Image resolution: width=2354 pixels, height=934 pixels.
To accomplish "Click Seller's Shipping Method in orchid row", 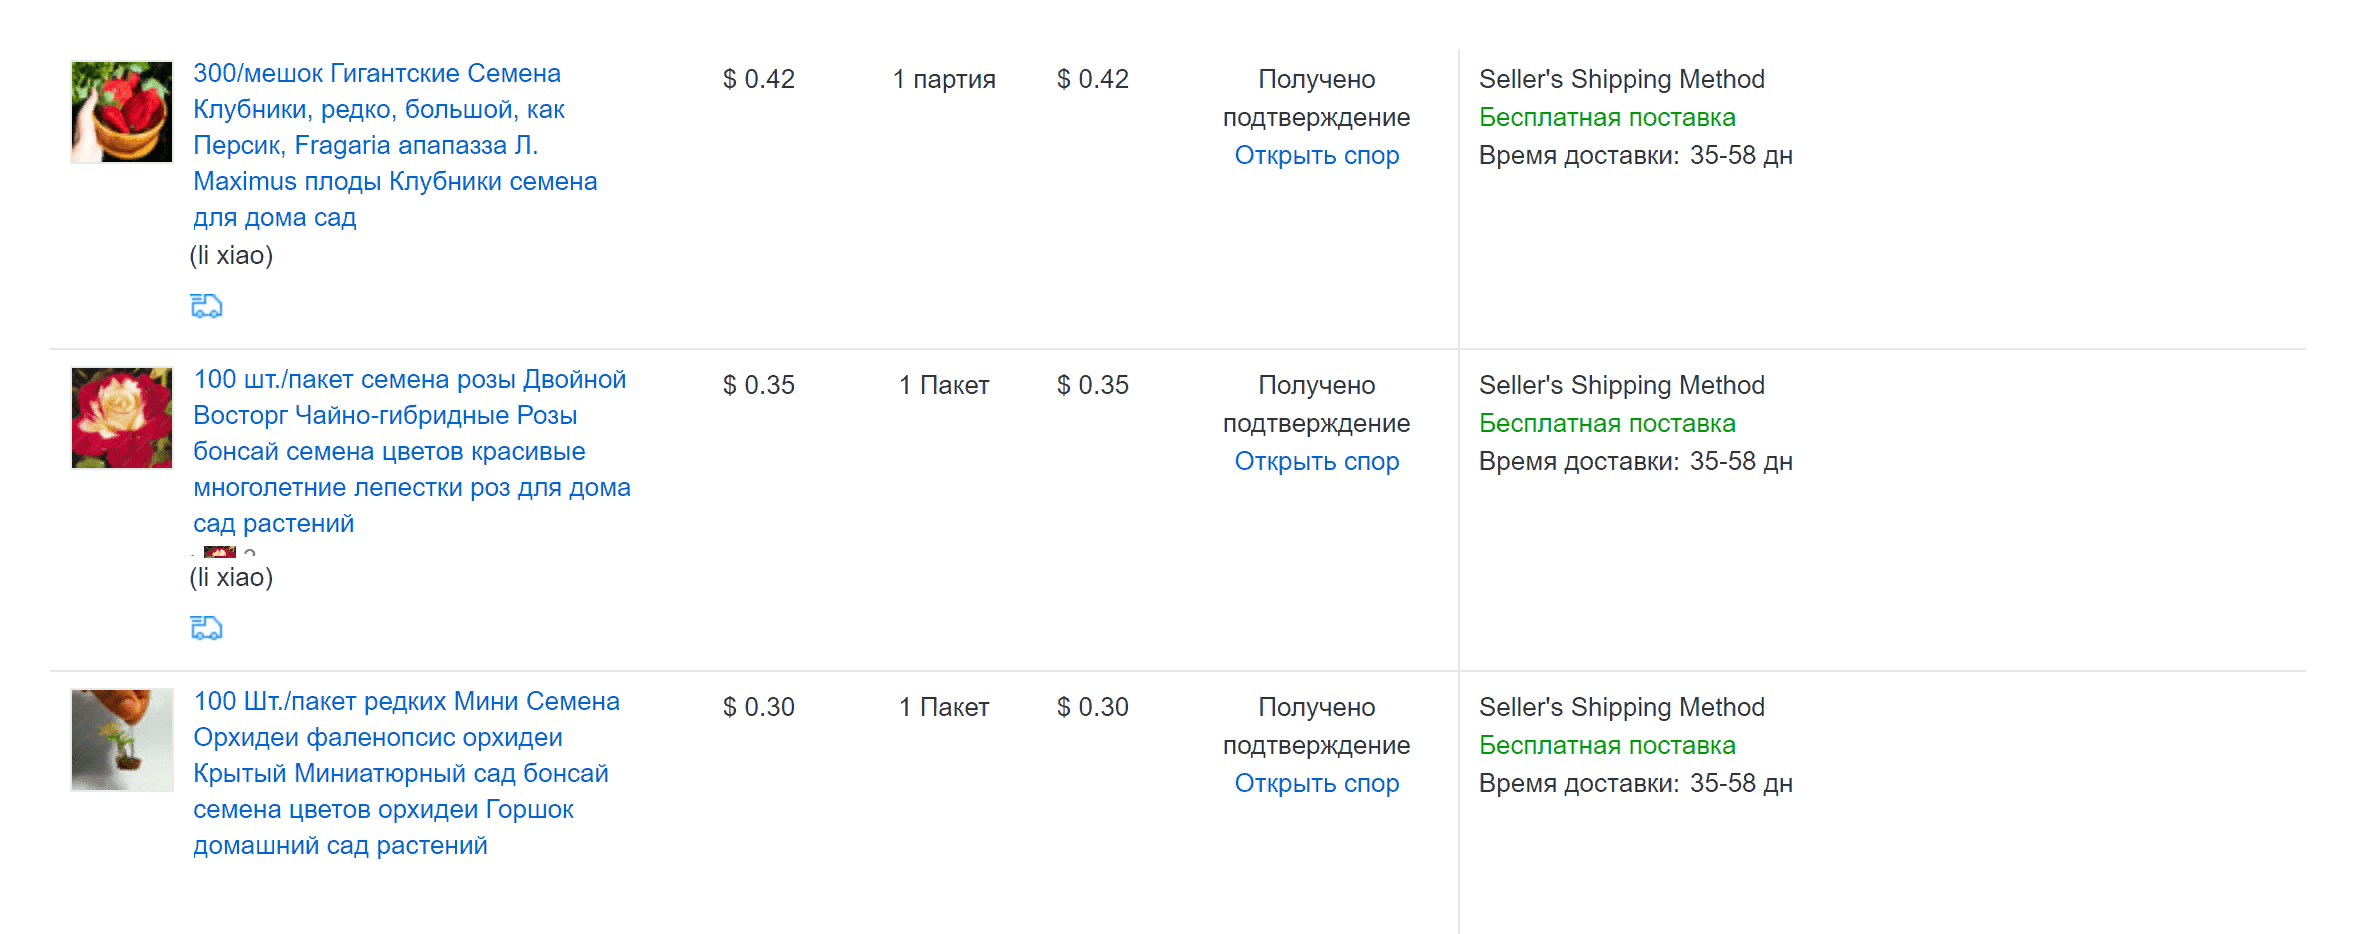I will [x=1621, y=707].
